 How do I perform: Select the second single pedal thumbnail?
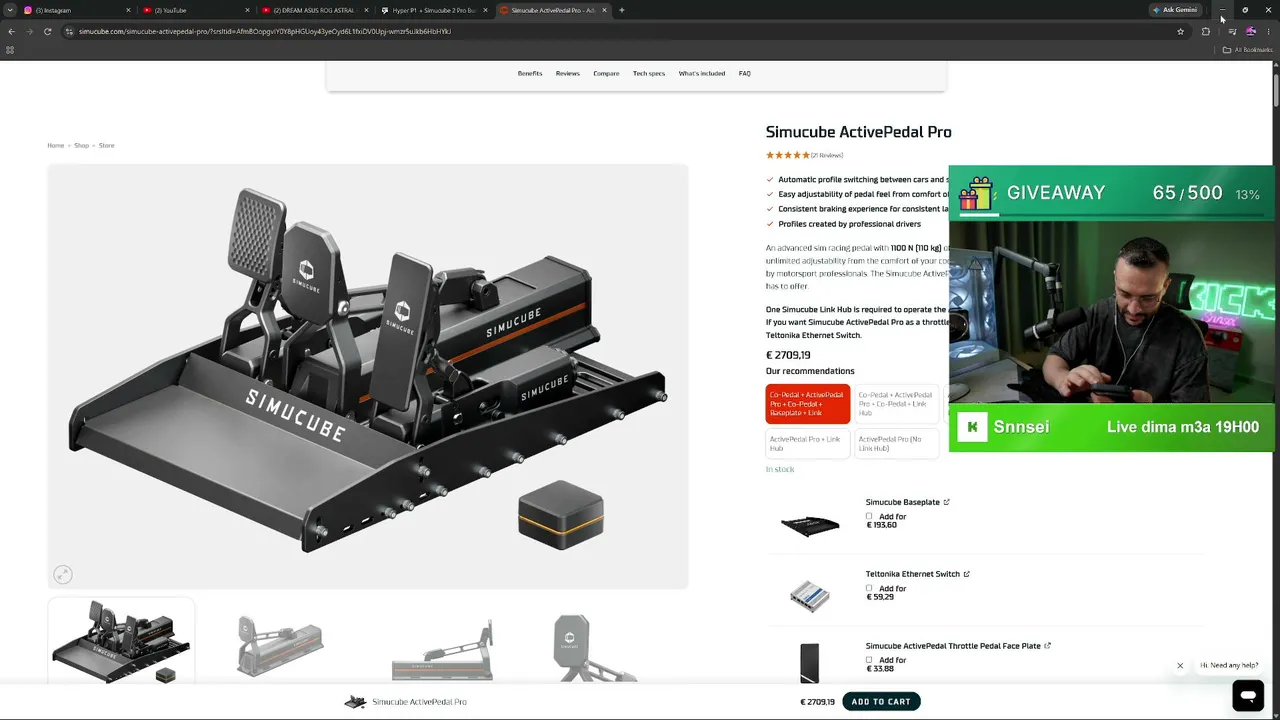(281, 646)
